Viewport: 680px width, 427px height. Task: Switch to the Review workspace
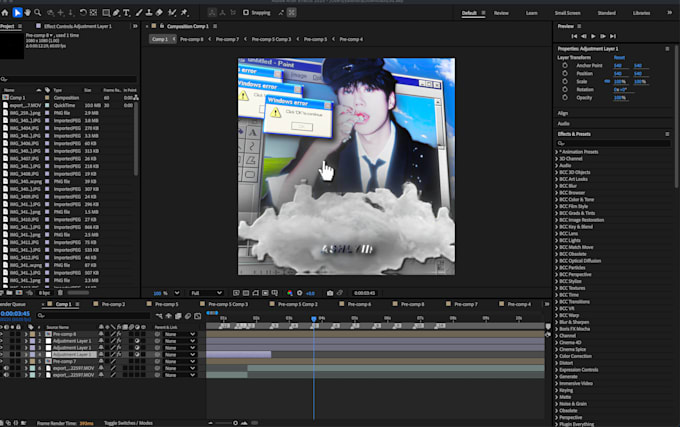click(x=501, y=13)
